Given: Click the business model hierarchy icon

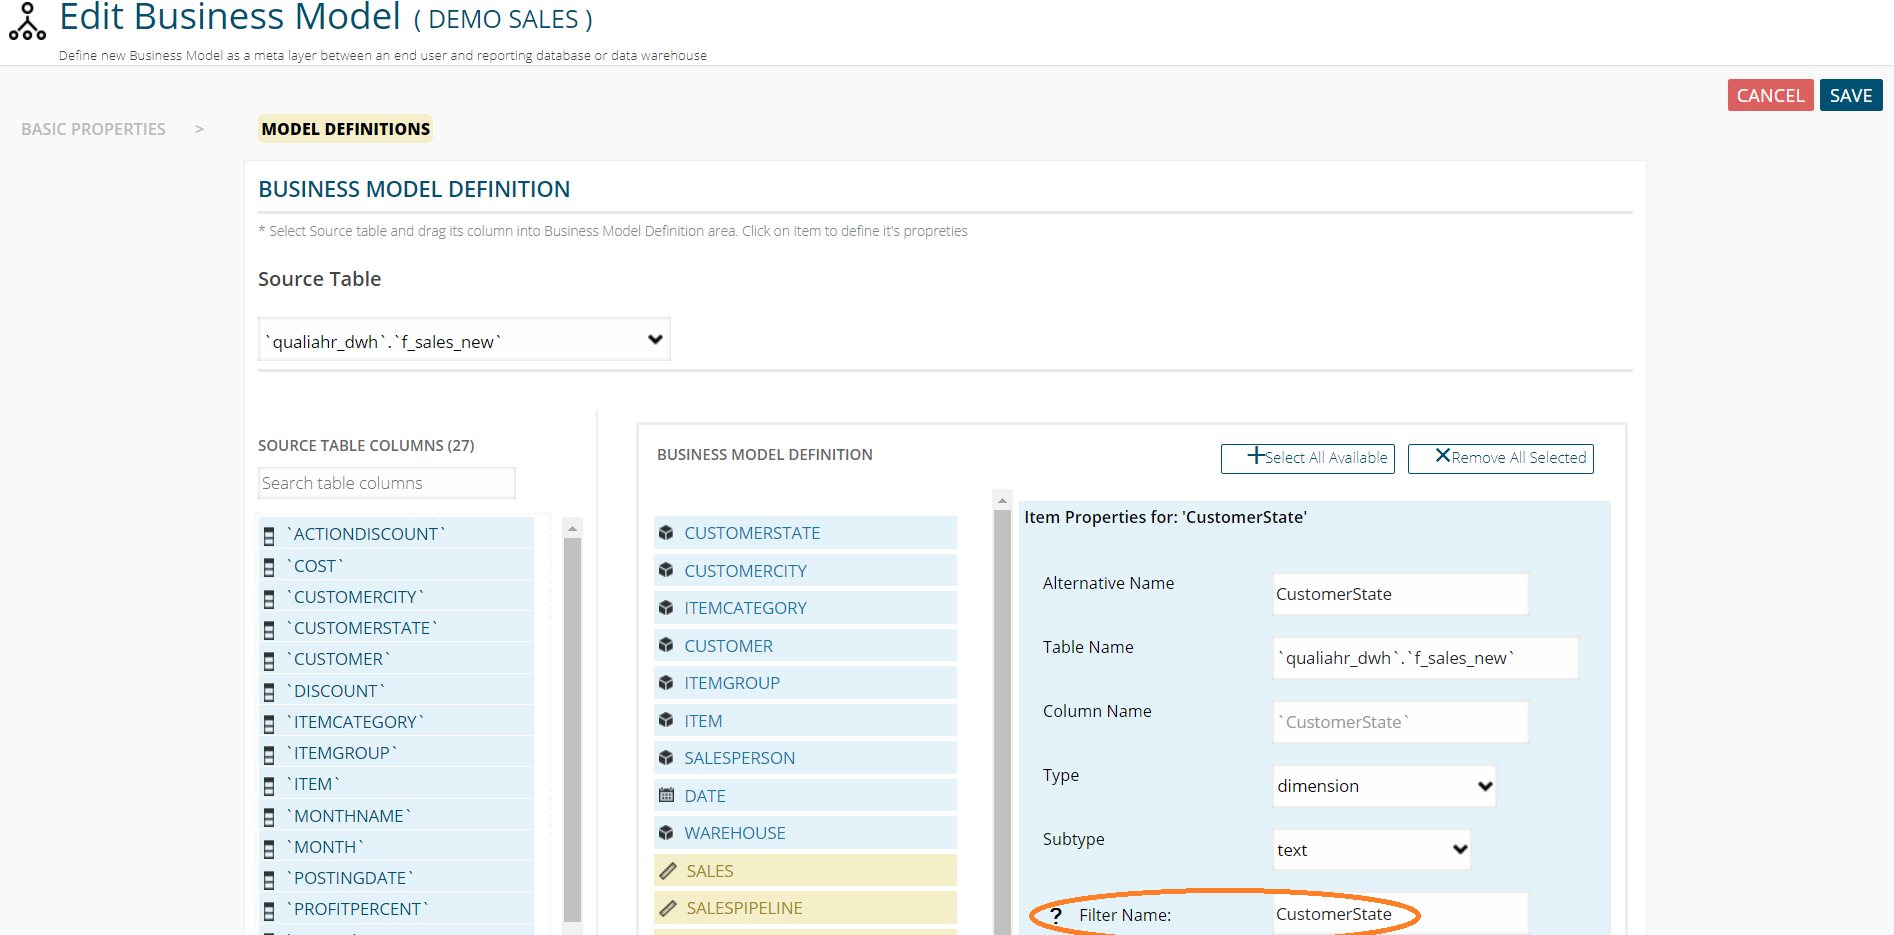Looking at the screenshot, I should click(x=27, y=22).
